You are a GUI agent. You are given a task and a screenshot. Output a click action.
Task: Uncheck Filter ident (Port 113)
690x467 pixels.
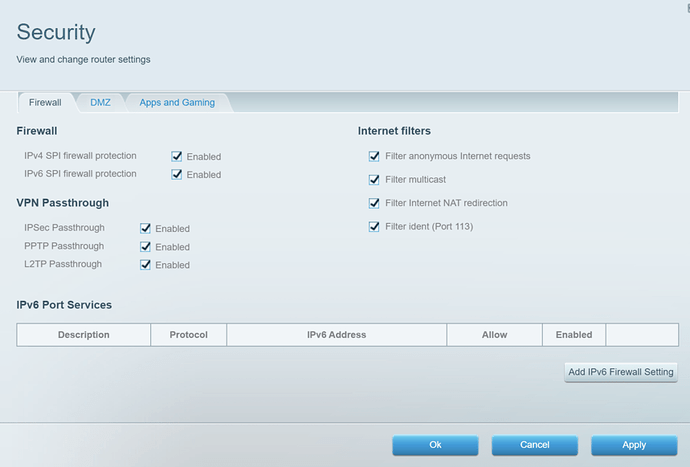374,227
